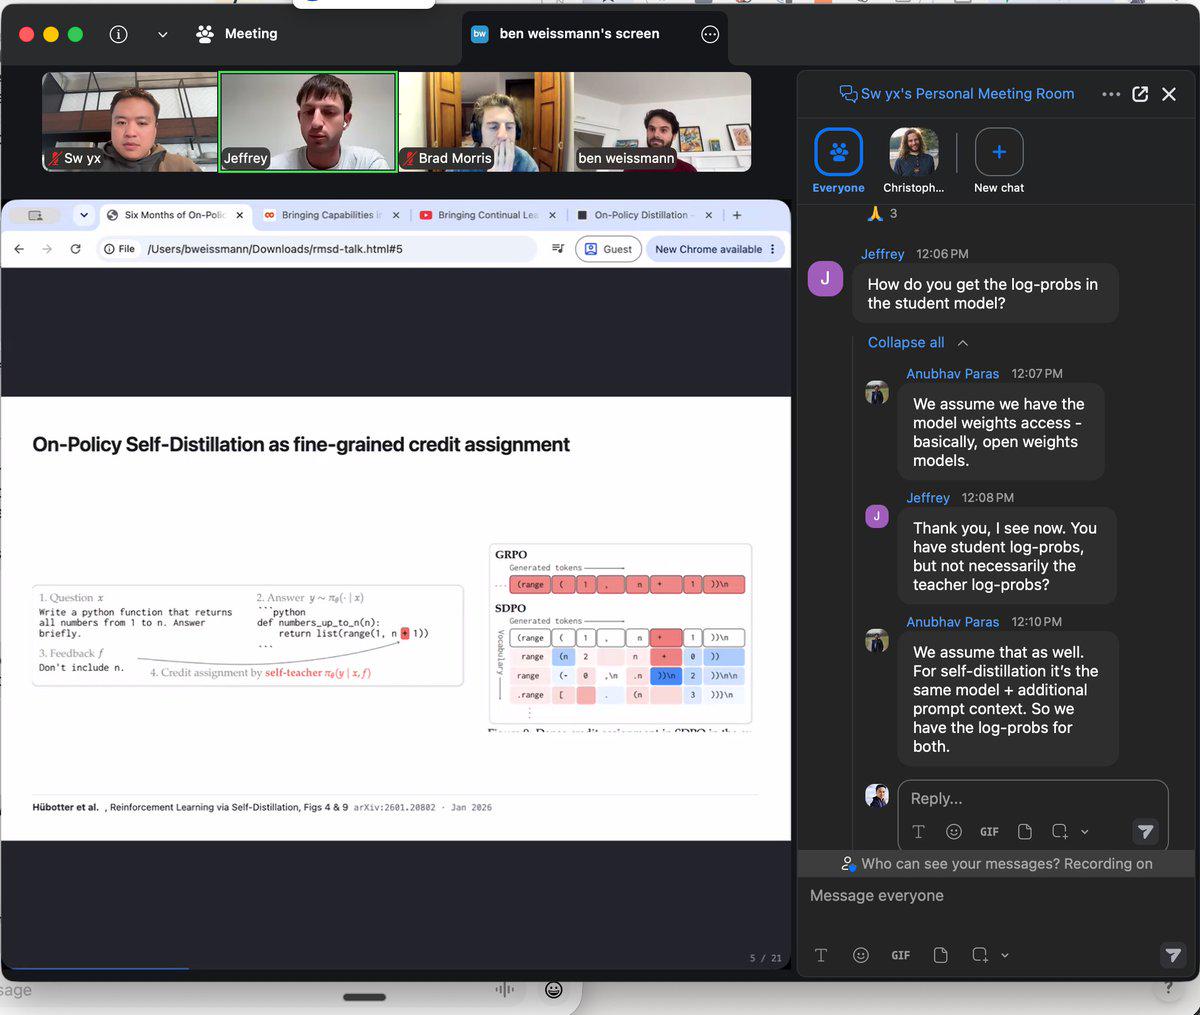Click Anubhav Paras name at 12:10 PM

pyautogui.click(x=952, y=622)
